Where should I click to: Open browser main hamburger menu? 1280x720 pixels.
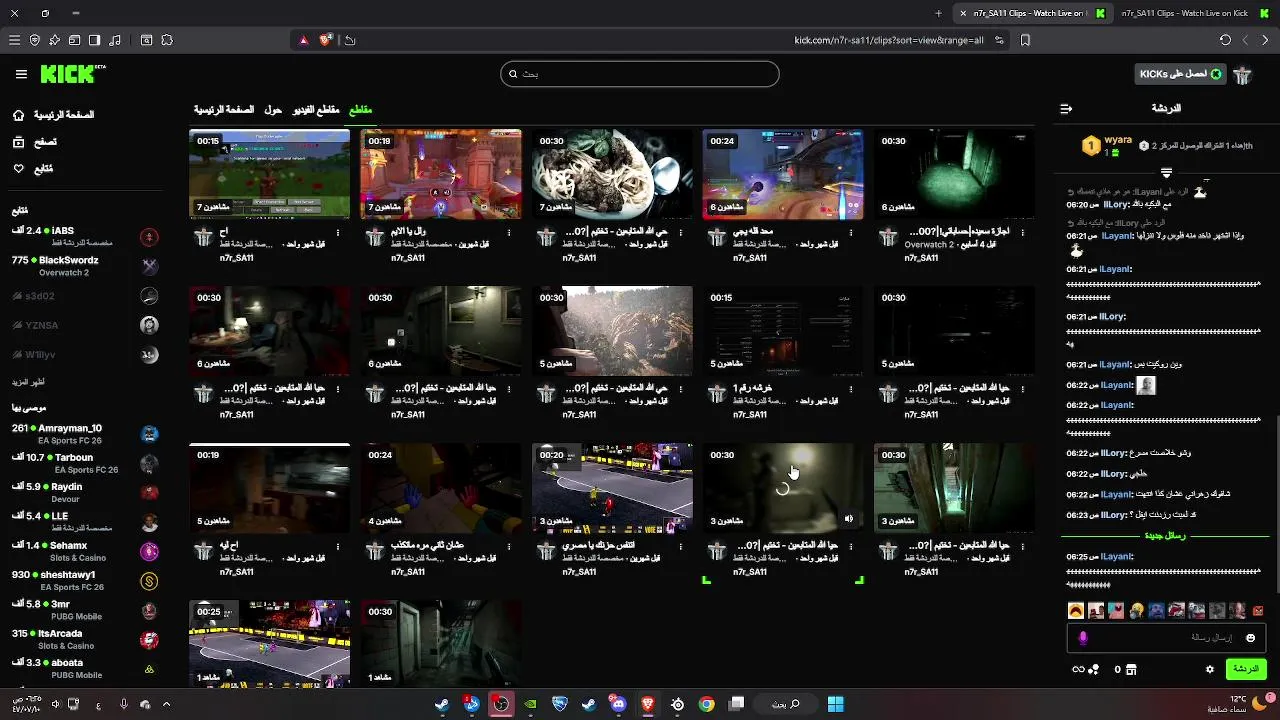[14, 40]
